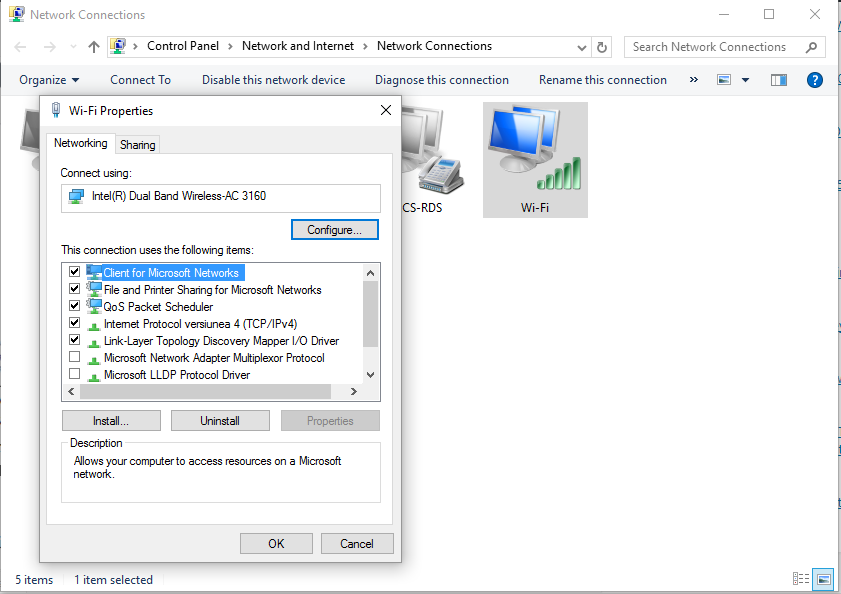
Task: Check Microsoft LLDP Protocol Driver checkbox
Action: point(75,374)
